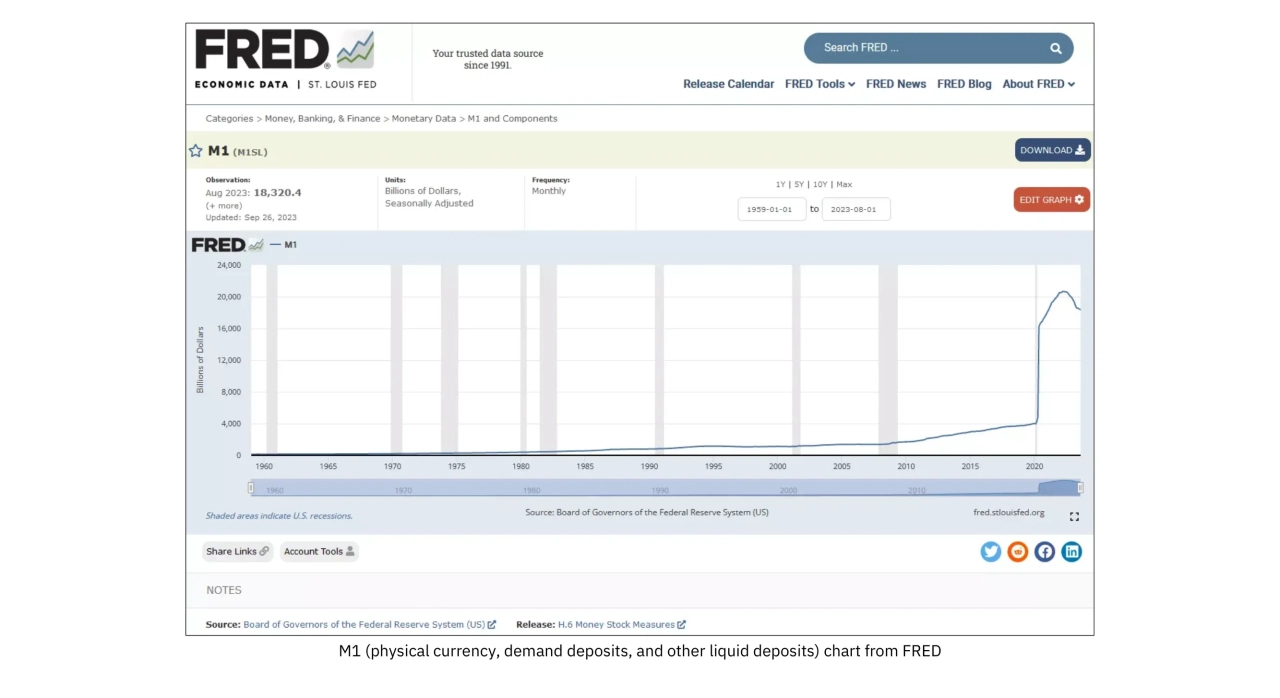The width and height of the screenshot is (1280, 698).
Task: Expand the FRED Tools menu
Action: click(819, 84)
